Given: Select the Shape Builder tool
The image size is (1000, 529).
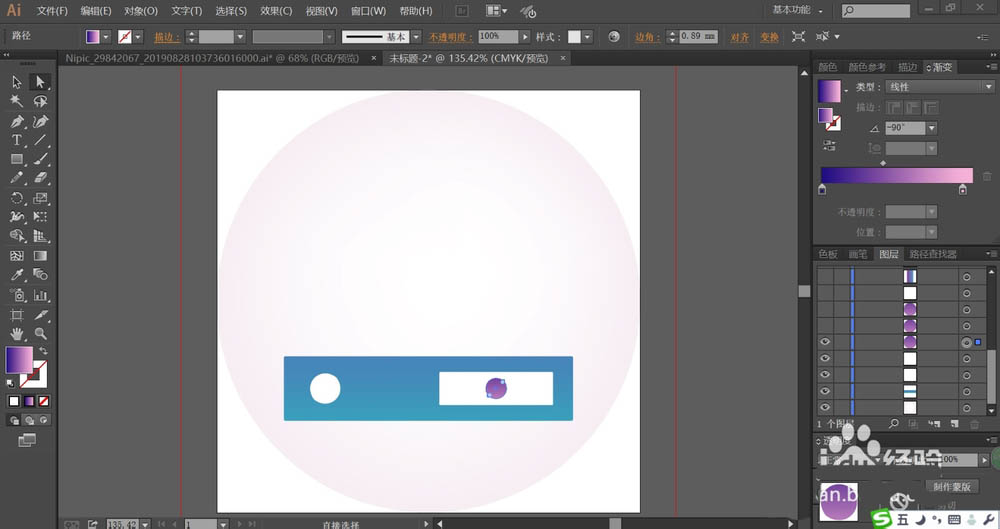Looking at the screenshot, I should [17, 236].
